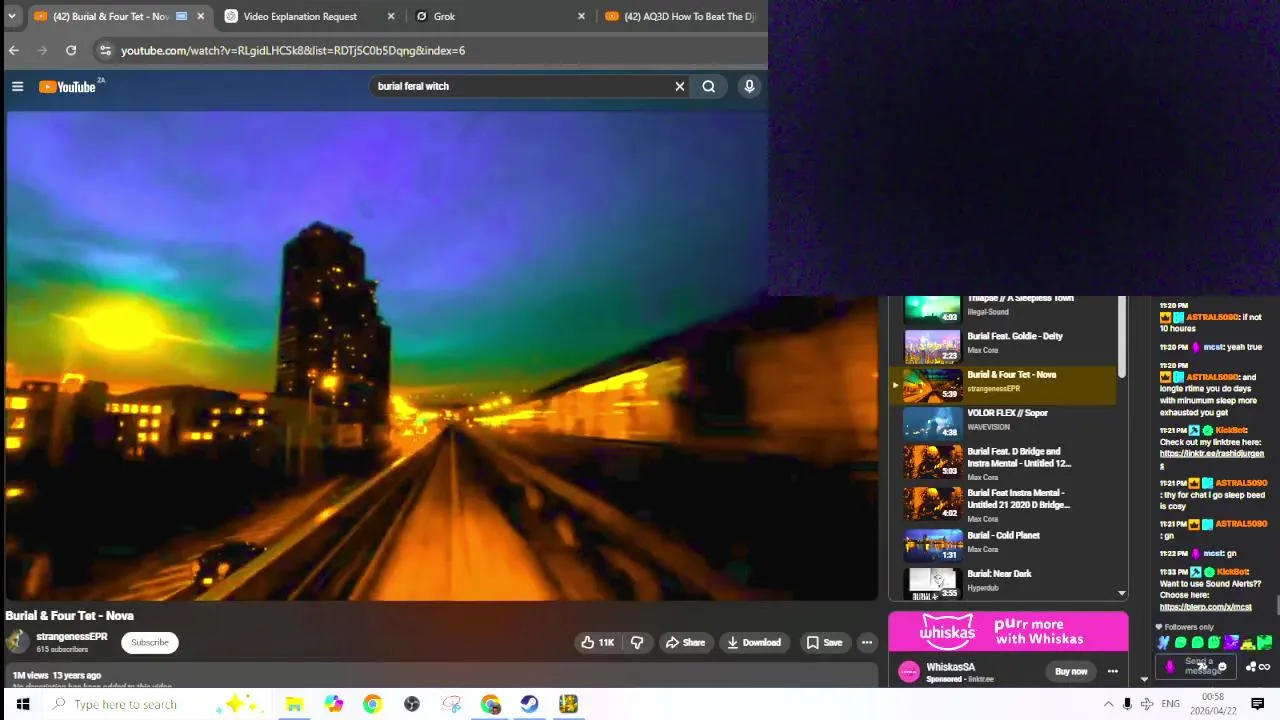Open 'A Sleepless Town' timelapse thumbnail
The image size is (1280, 720).
click(x=933, y=307)
